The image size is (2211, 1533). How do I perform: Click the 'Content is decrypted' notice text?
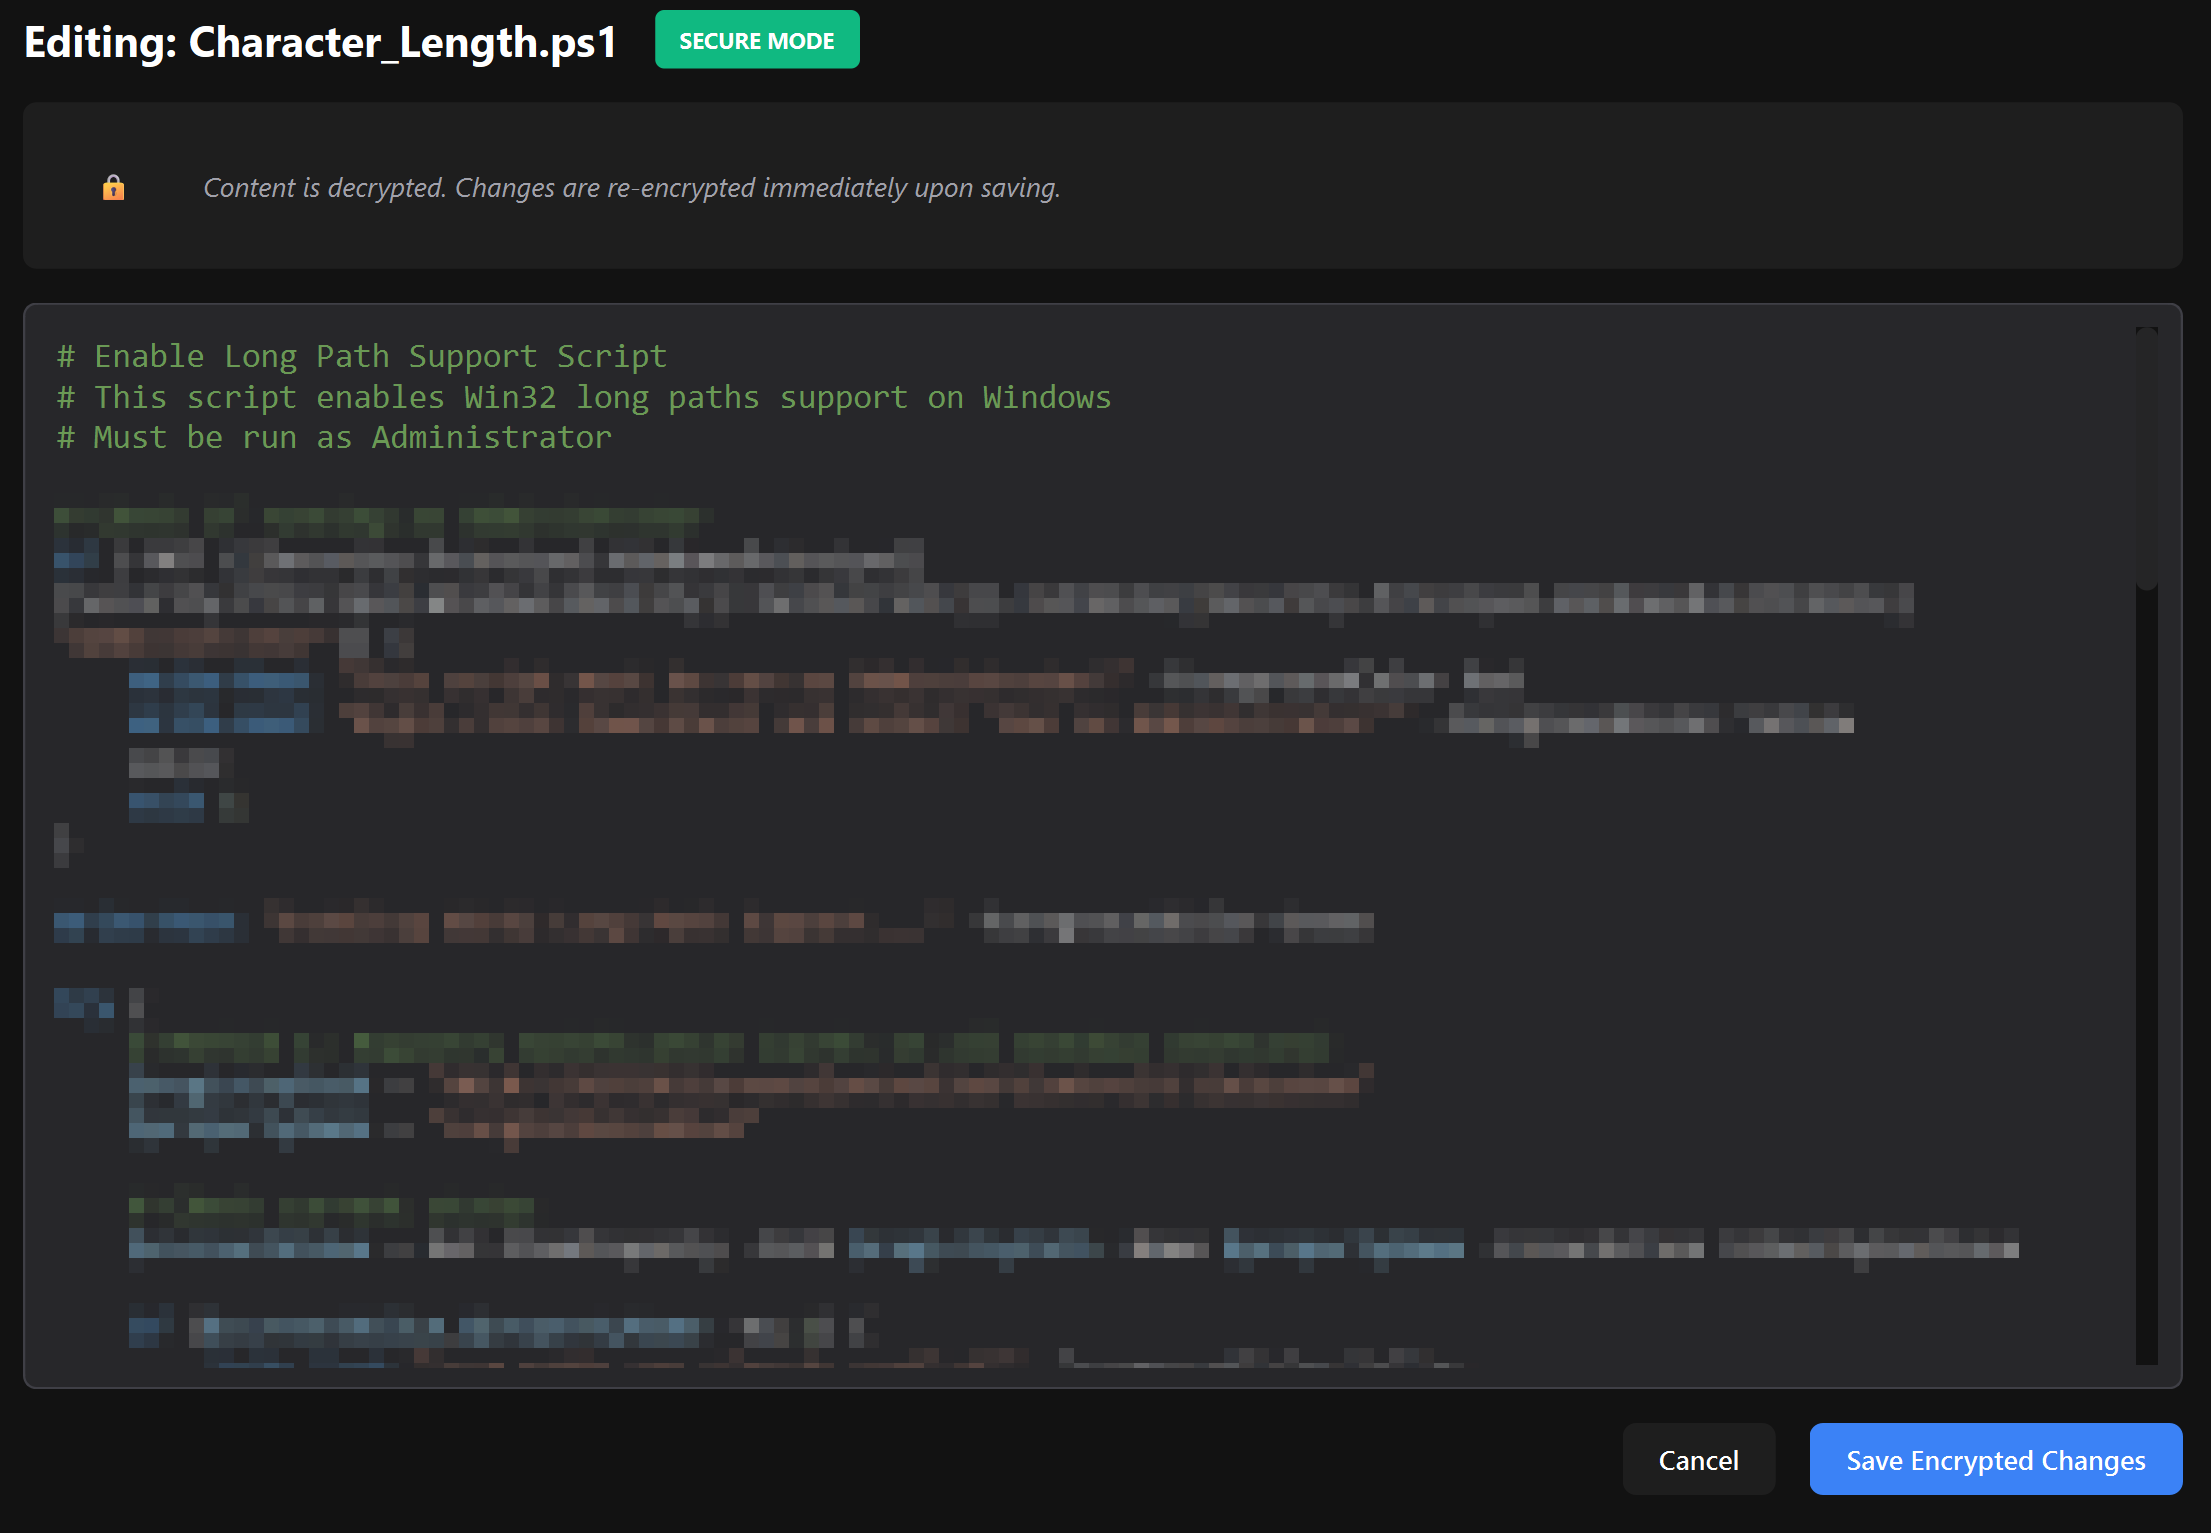pos(631,187)
